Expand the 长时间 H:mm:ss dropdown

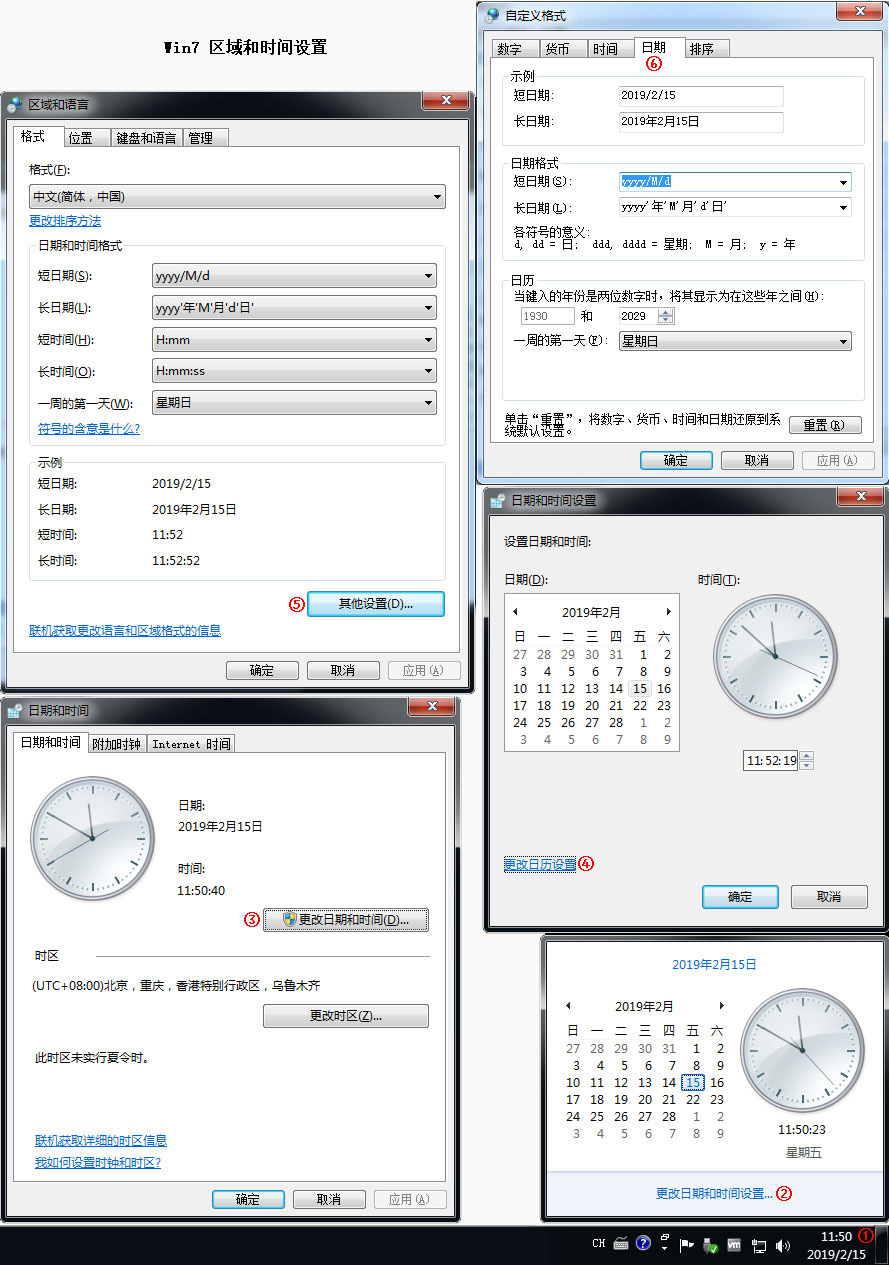tap(294, 371)
